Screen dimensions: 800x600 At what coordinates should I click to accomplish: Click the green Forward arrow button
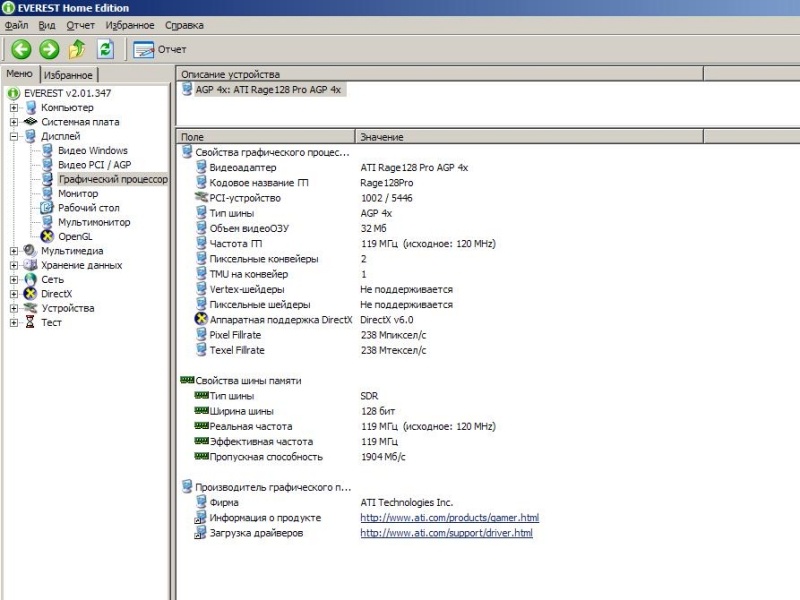click(49, 49)
